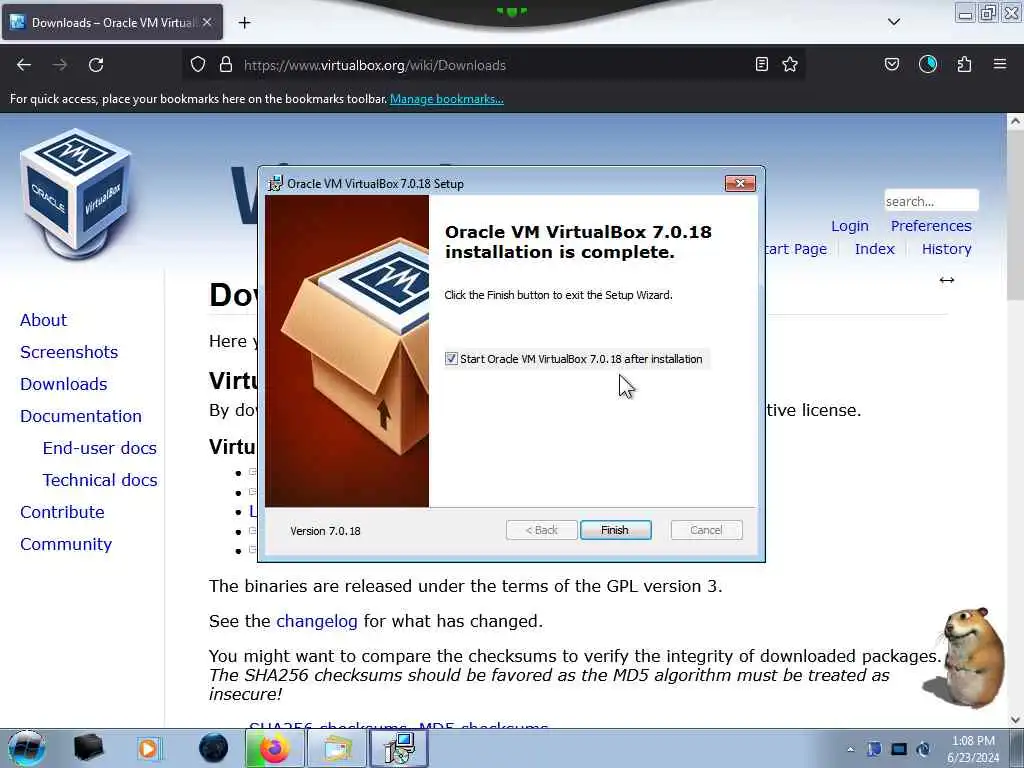Screen dimensions: 1024x768
Task: Open the file explorer taskbar icon
Action: pos(336,748)
